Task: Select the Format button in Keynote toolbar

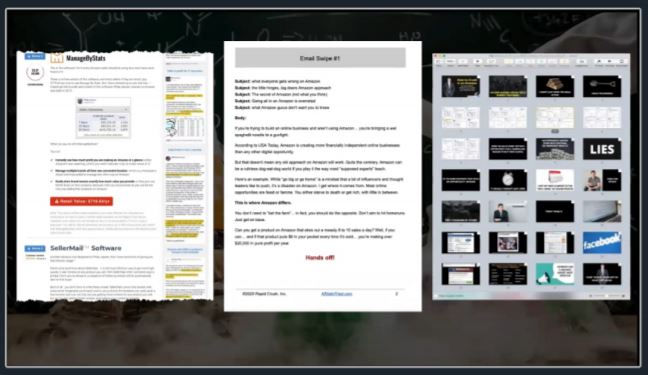Action: click(598, 62)
